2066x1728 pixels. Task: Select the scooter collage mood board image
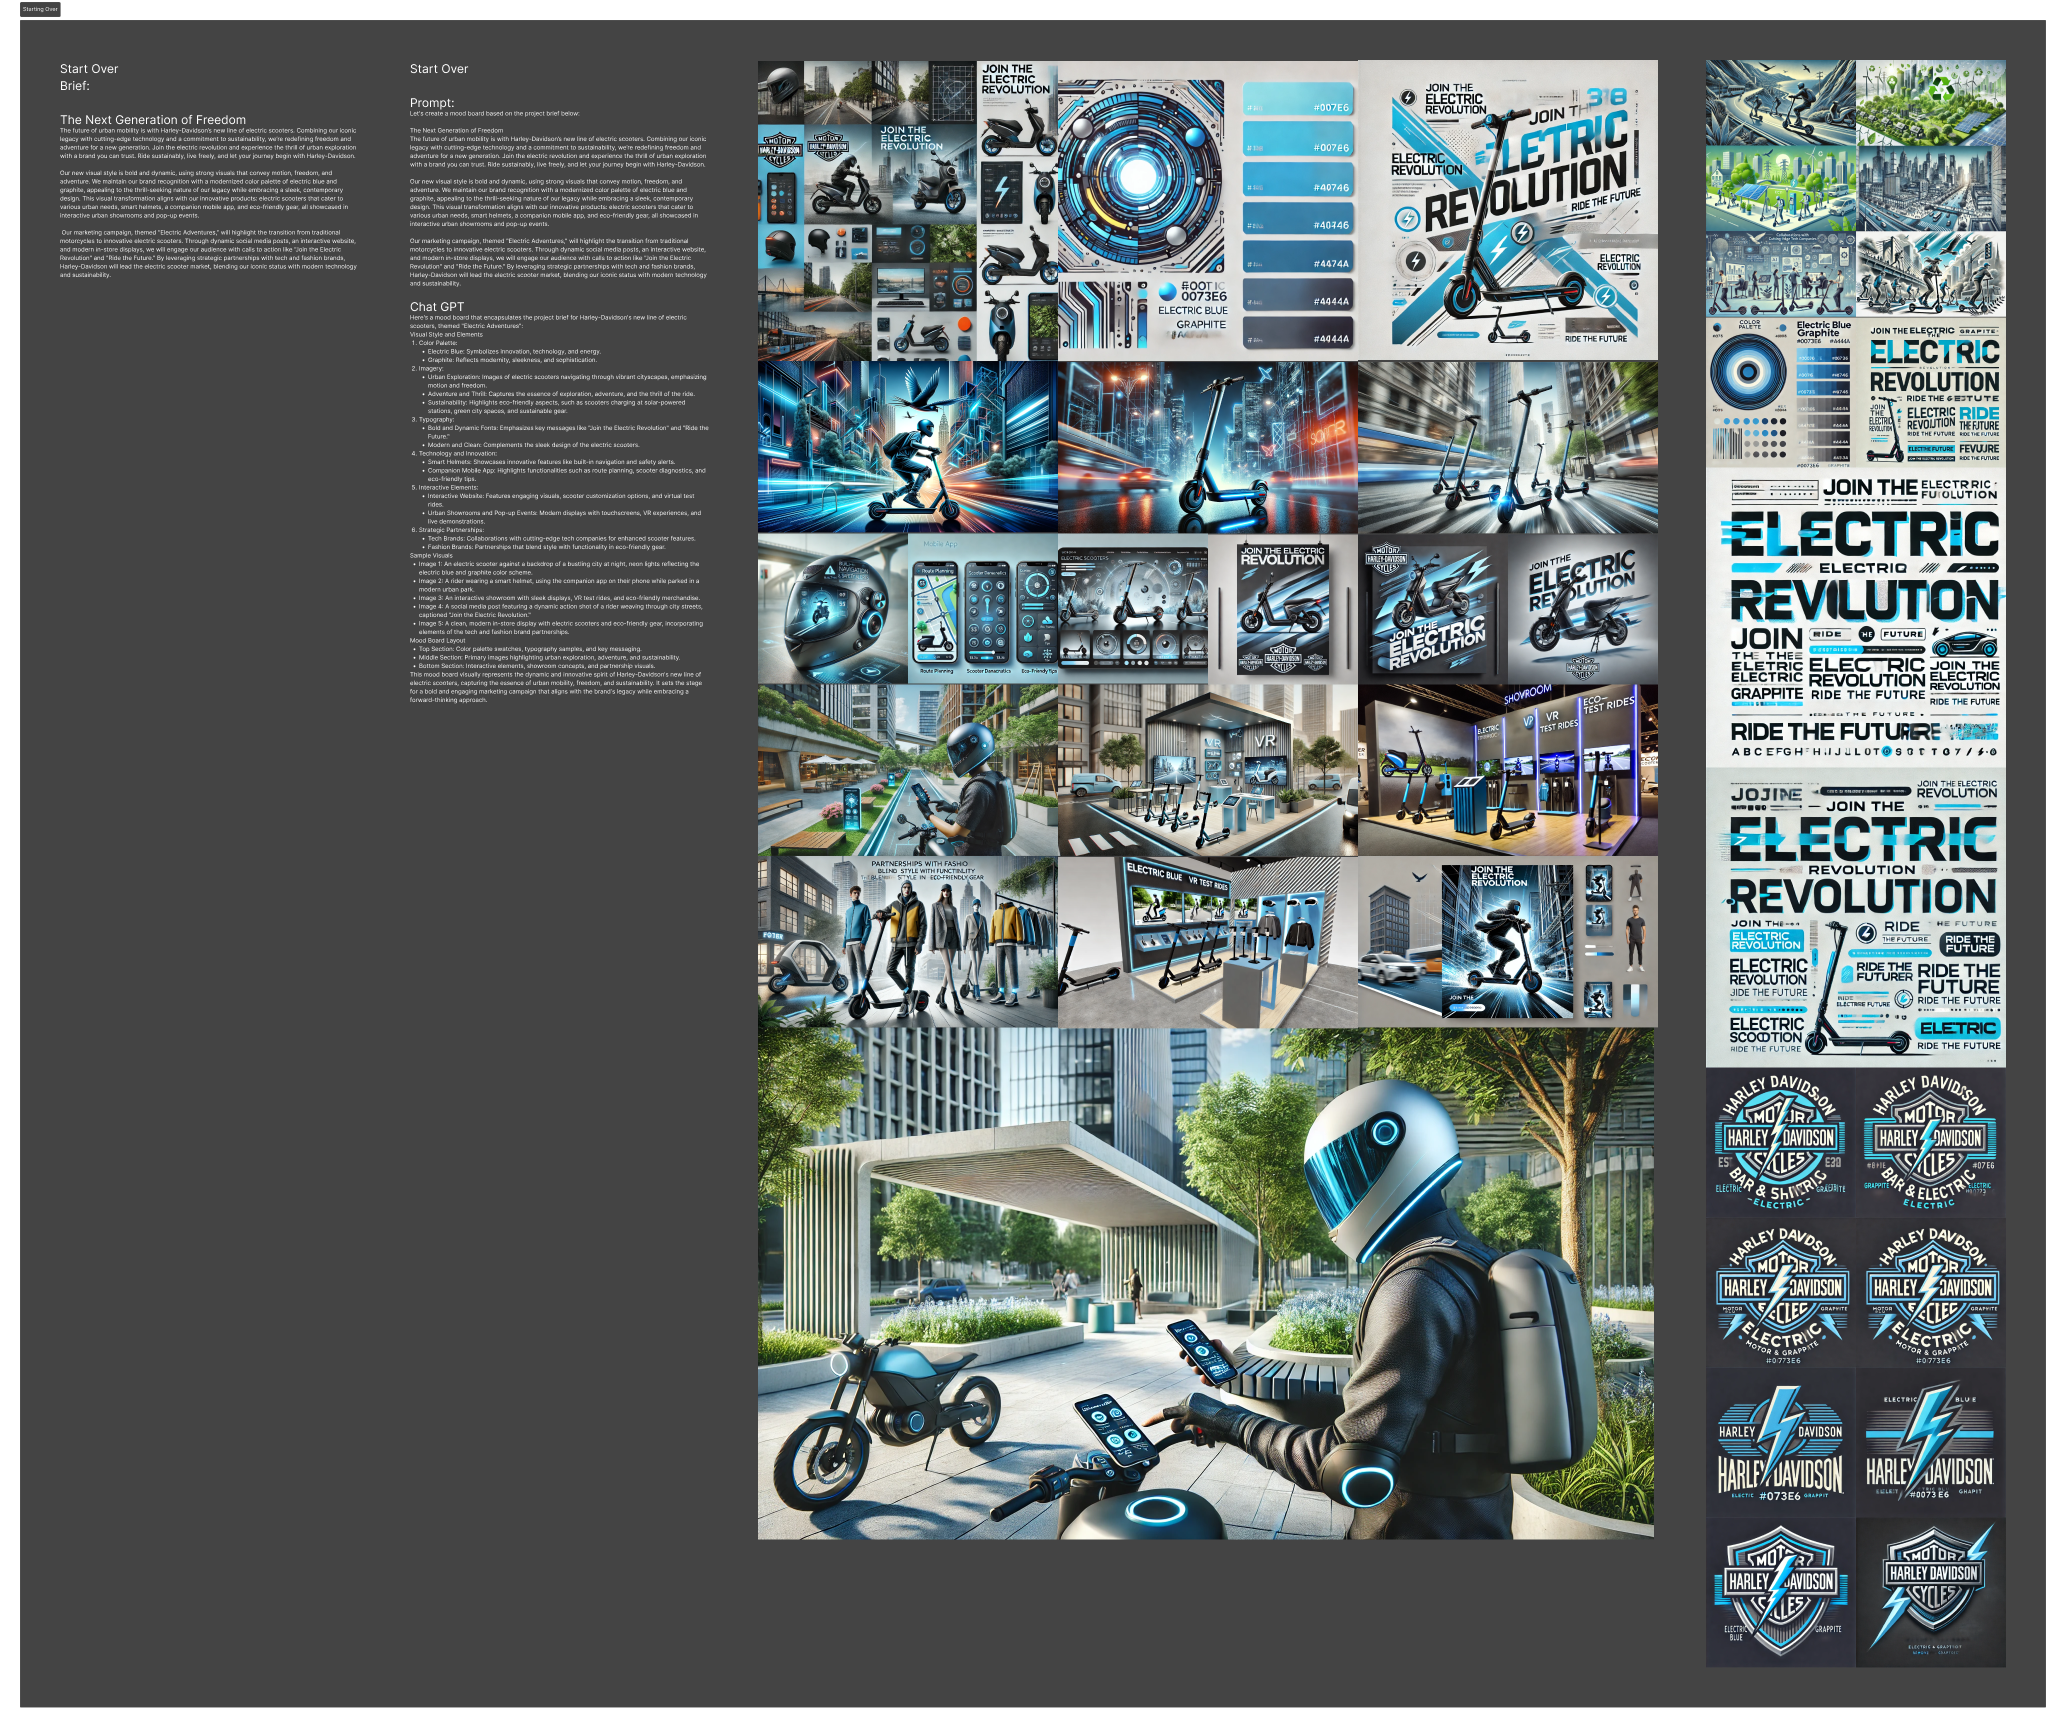(x=907, y=210)
